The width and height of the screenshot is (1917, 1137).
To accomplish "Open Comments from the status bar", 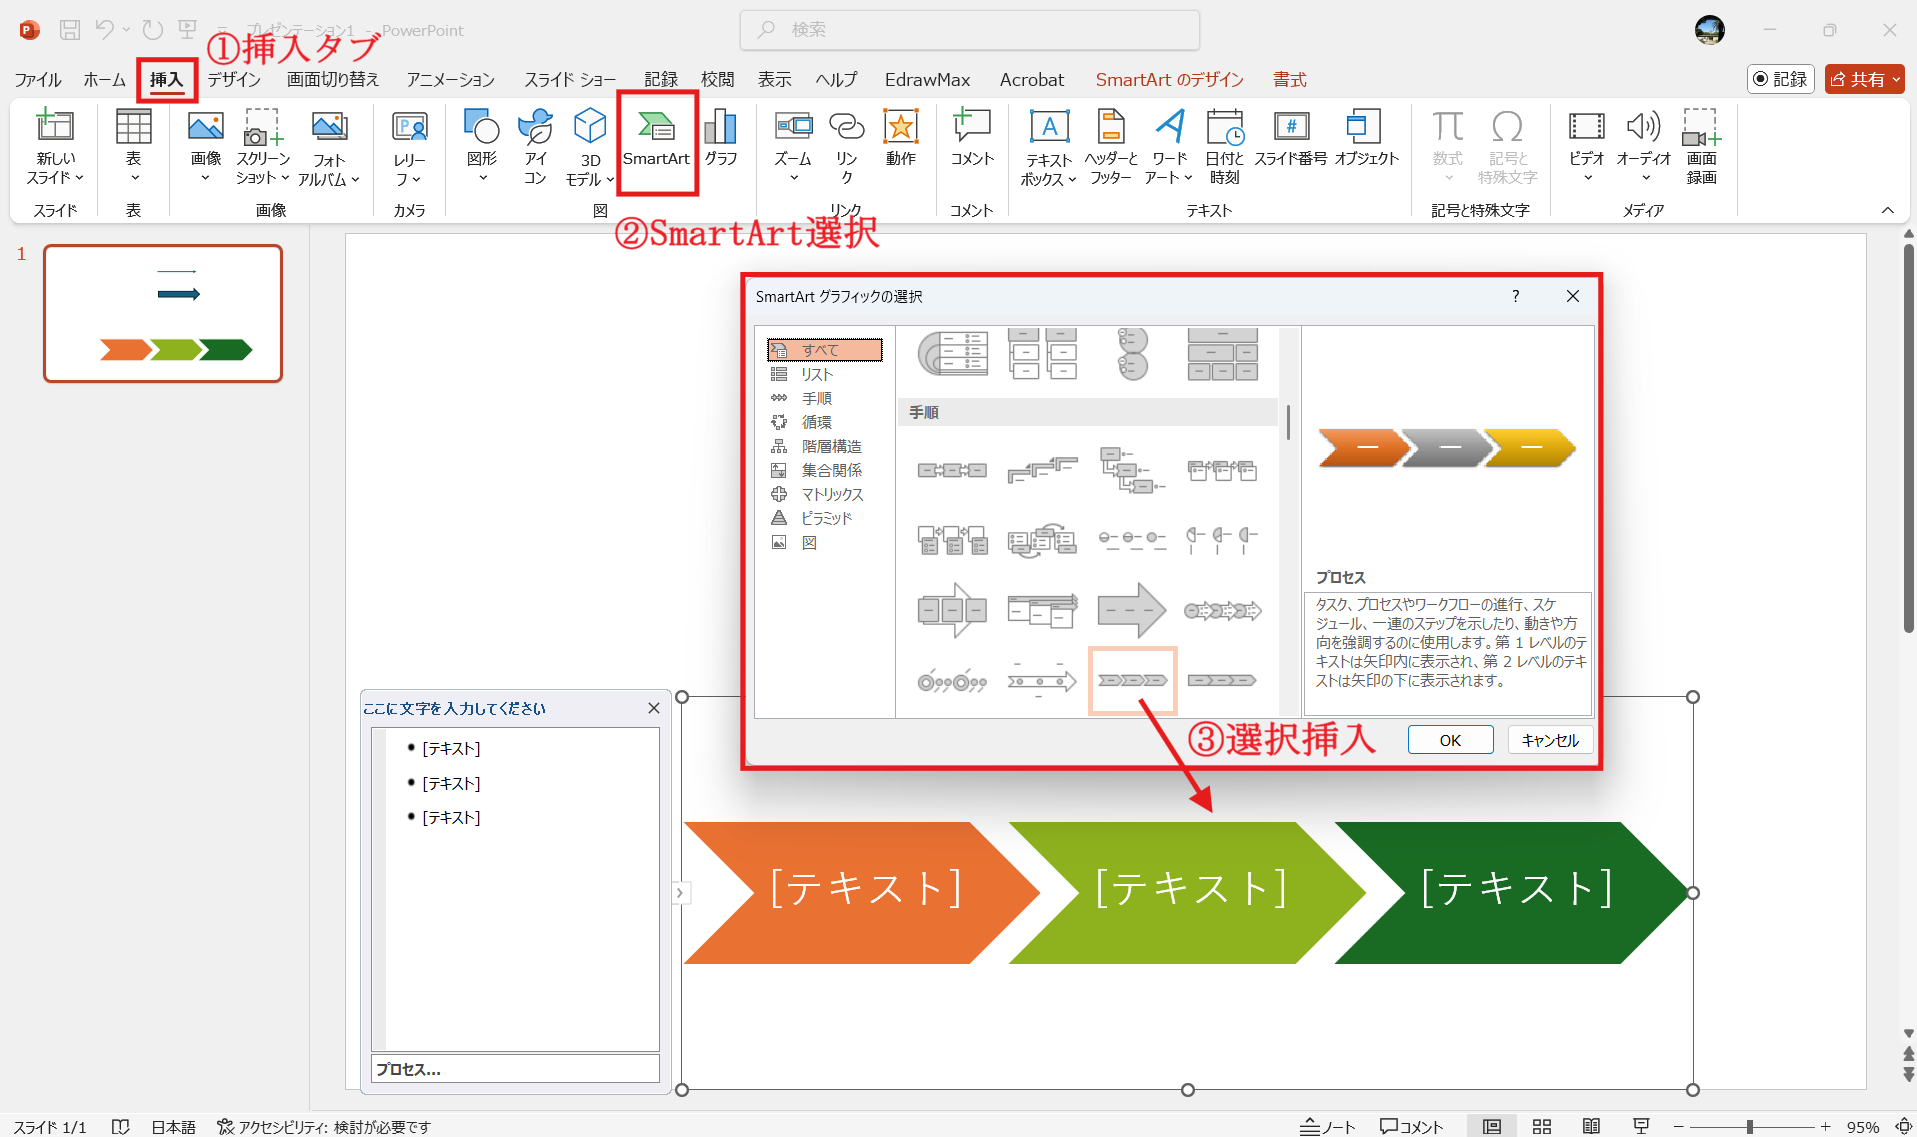I will [x=1411, y=1127].
